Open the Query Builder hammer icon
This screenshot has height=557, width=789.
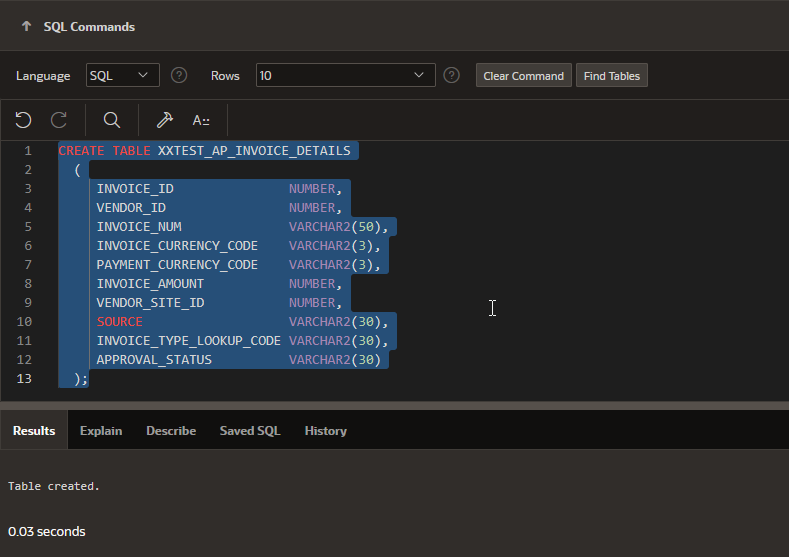point(165,120)
